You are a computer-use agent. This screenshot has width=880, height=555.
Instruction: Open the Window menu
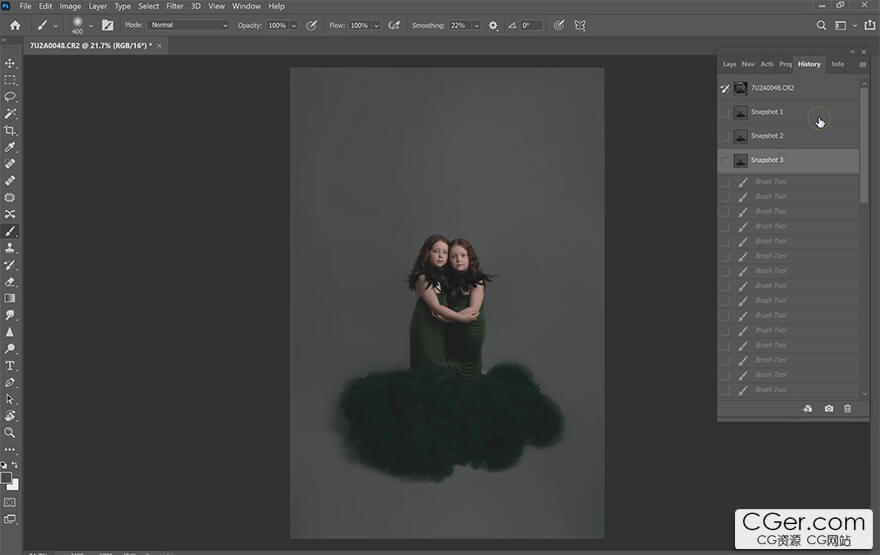pos(246,6)
